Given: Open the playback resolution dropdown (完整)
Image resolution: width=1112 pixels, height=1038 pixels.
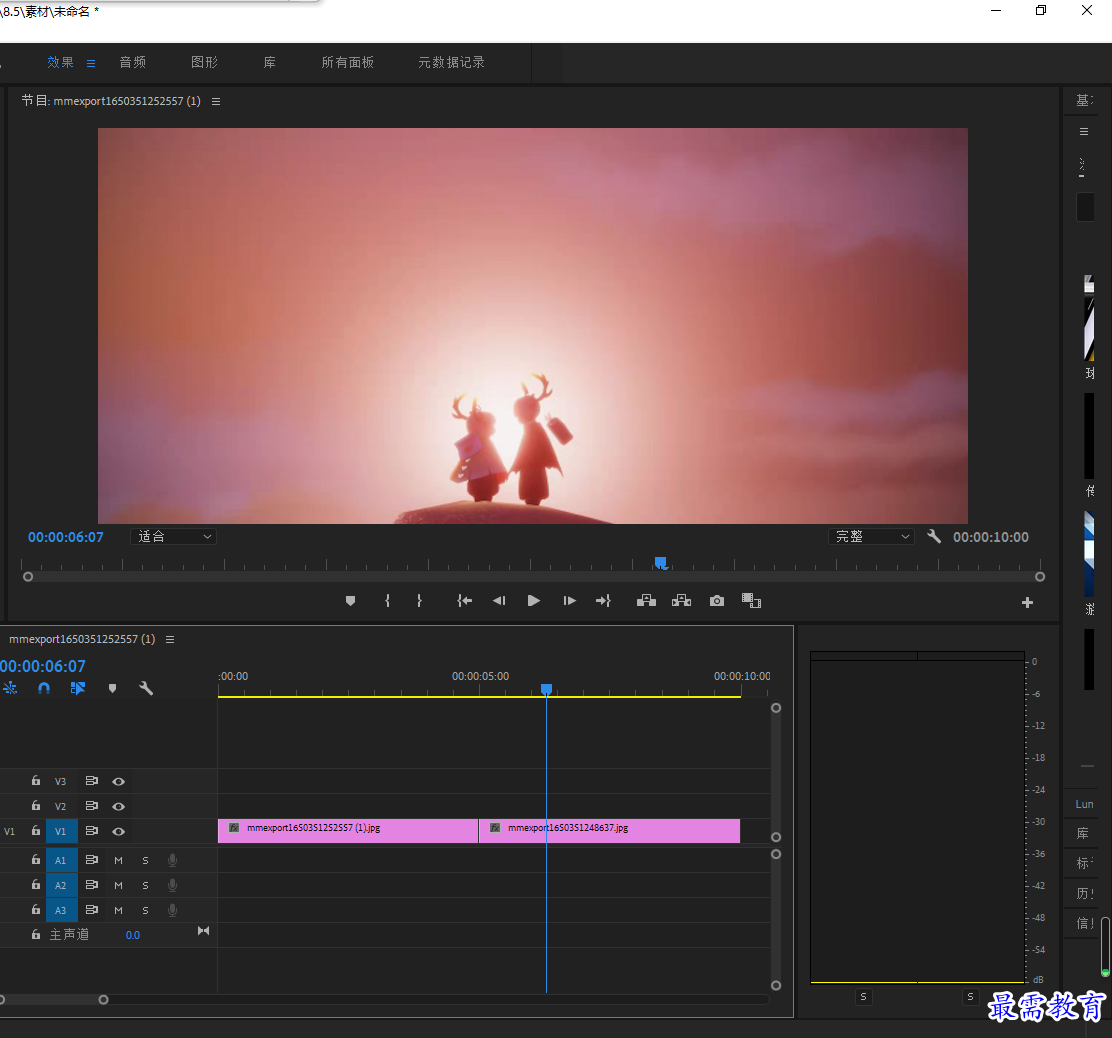Looking at the screenshot, I should 872,537.
